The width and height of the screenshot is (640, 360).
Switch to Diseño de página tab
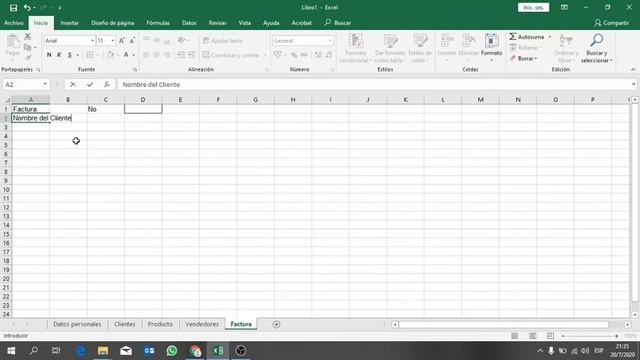click(x=113, y=23)
